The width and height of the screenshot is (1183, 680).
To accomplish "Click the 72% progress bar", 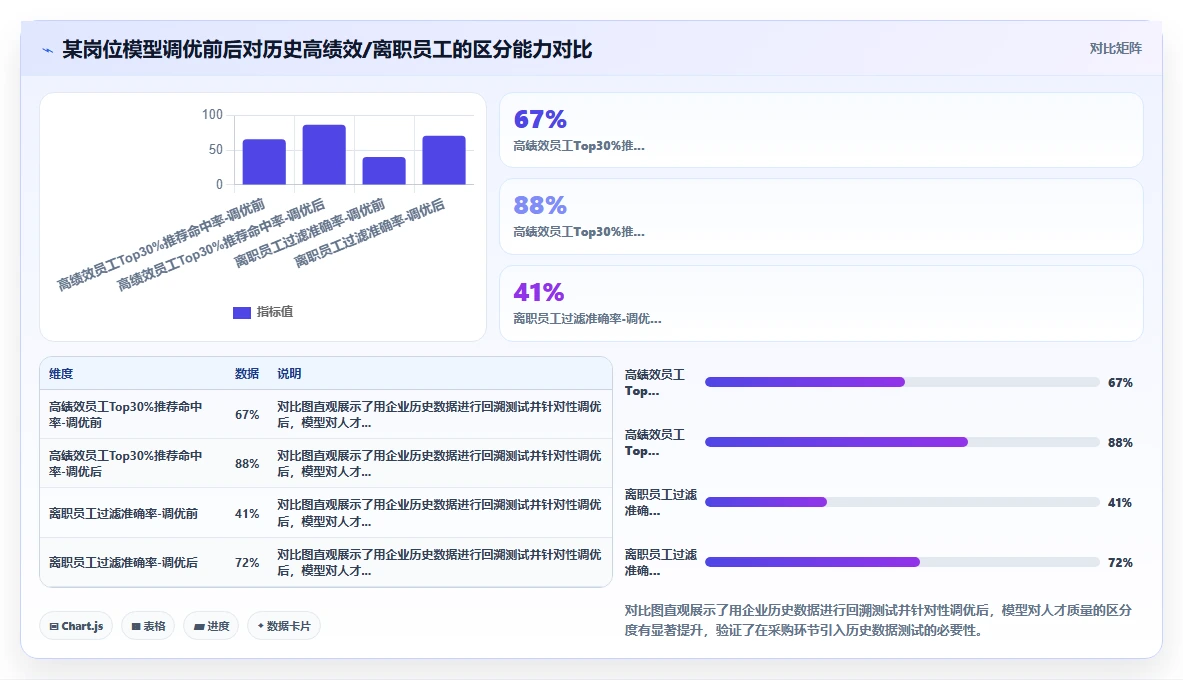I will point(902,562).
